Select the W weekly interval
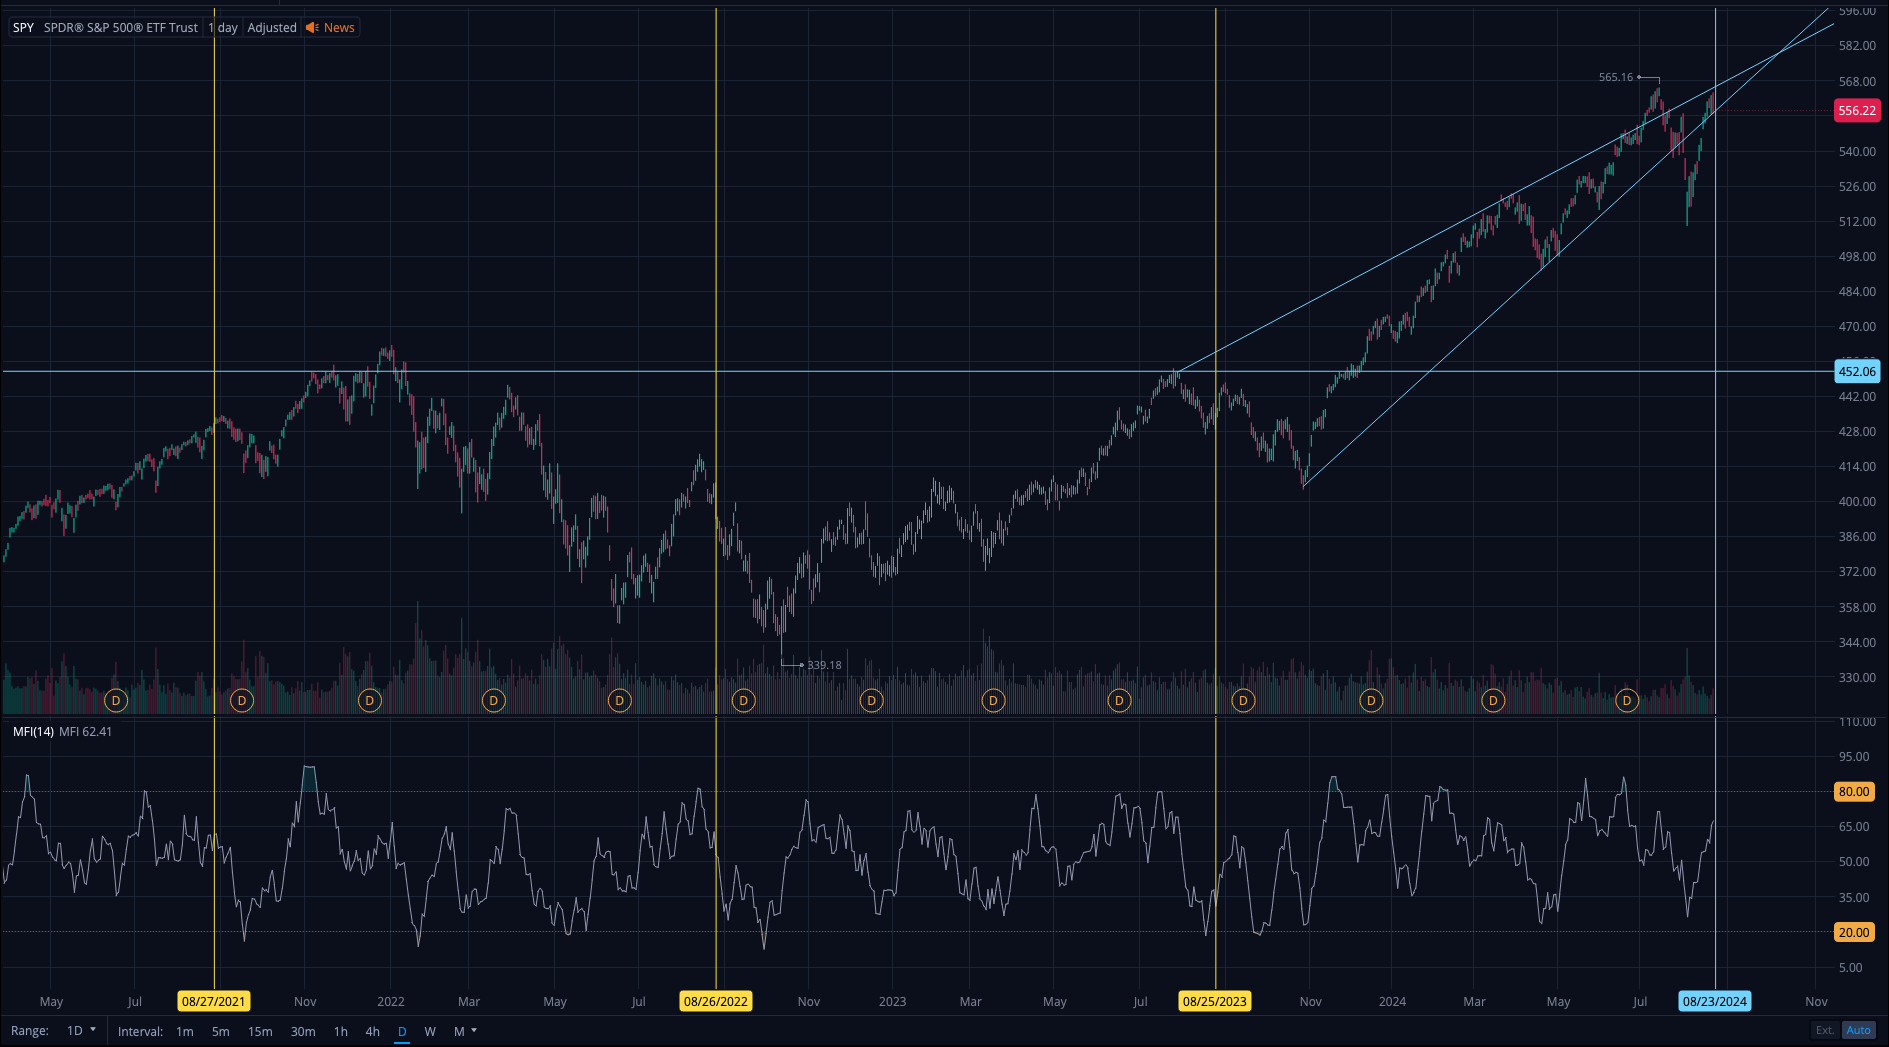The height and width of the screenshot is (1047, 1889). point(430,1031)
